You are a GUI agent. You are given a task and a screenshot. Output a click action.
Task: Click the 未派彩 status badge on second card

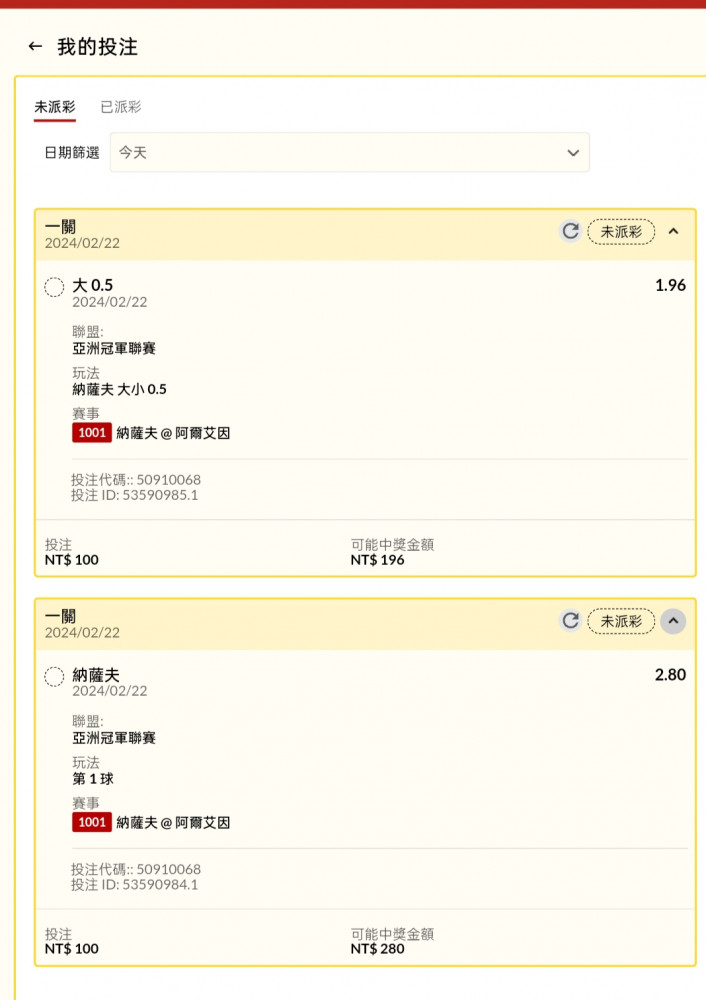point(621,621)
